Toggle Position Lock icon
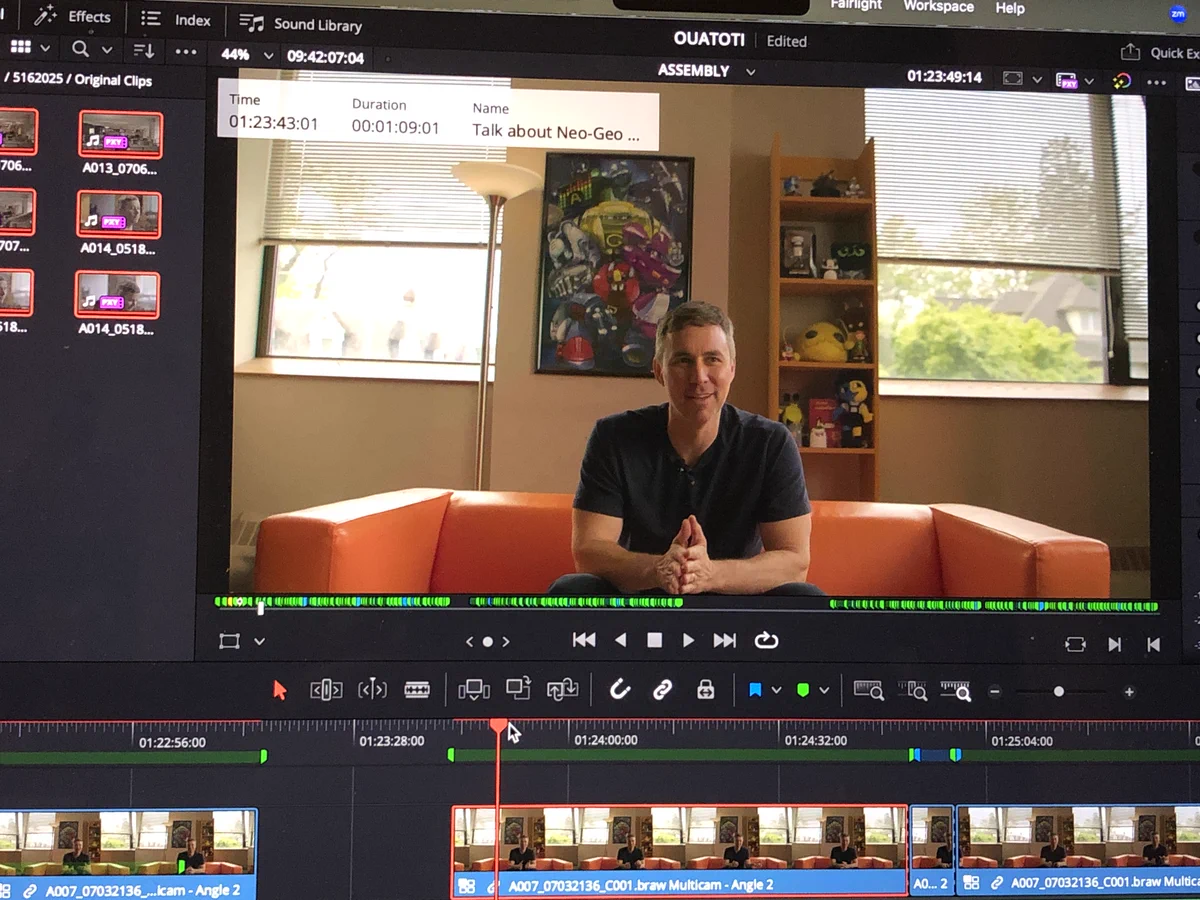This screenshot has height=900, width=1200. tap(705, 689)
